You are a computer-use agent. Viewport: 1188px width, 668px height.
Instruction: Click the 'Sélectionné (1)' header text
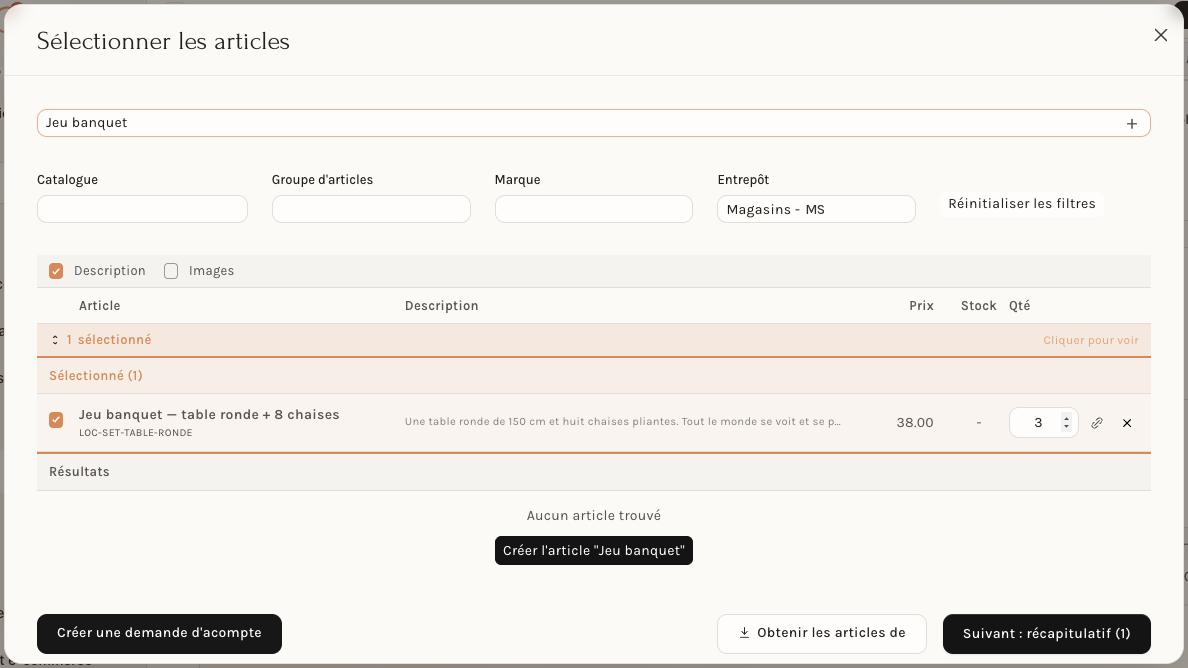(x=95, y=376)
